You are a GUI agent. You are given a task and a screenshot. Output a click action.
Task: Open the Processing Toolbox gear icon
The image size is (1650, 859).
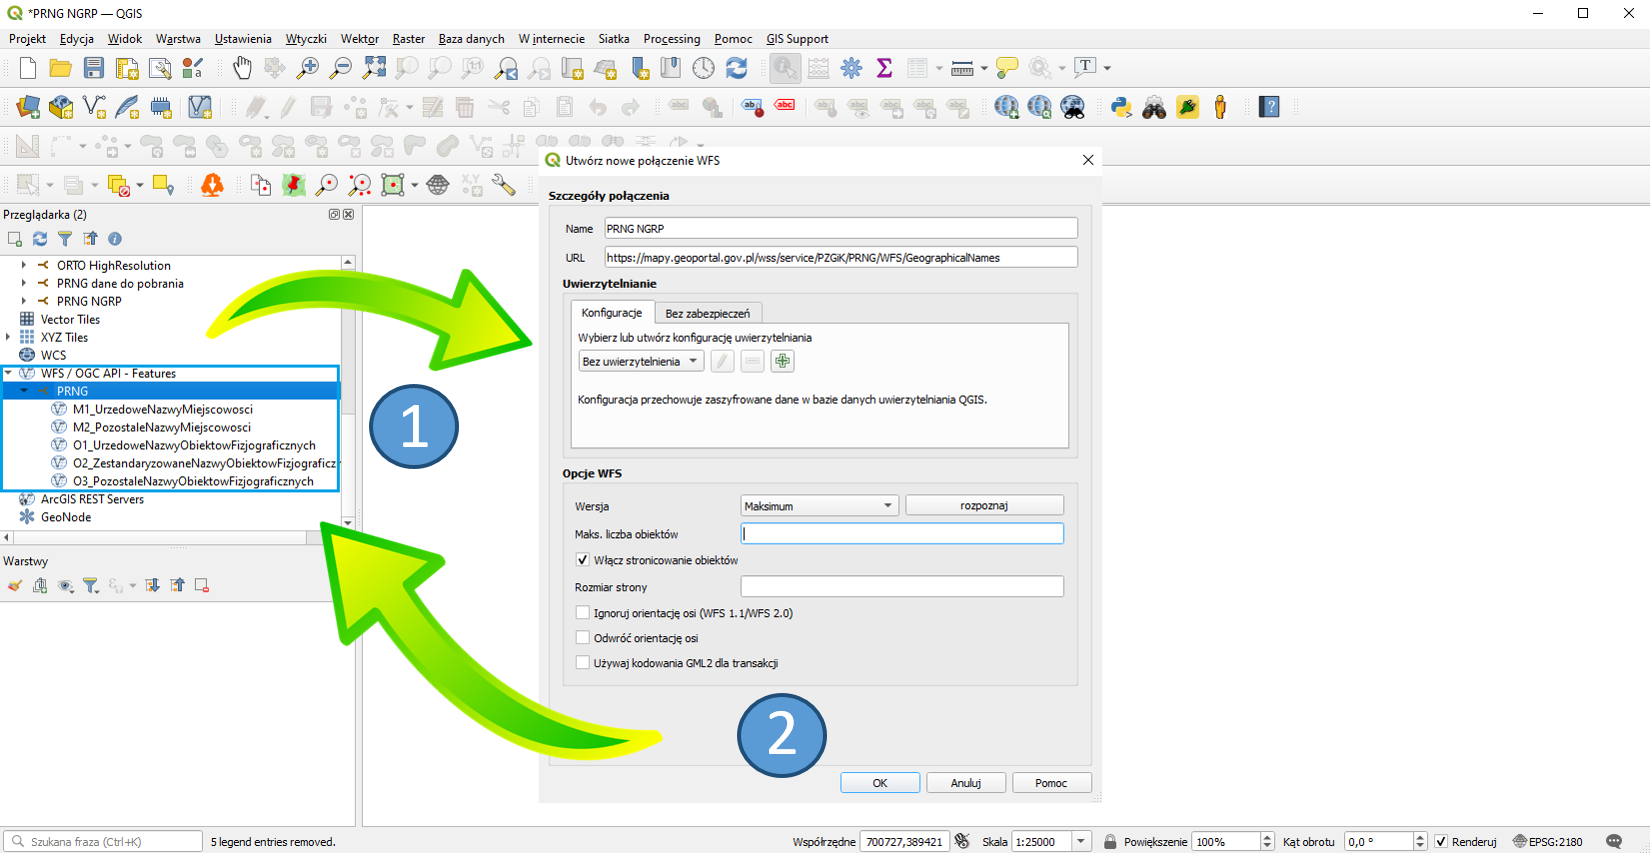pyautogui.click(x=851, y=68)
